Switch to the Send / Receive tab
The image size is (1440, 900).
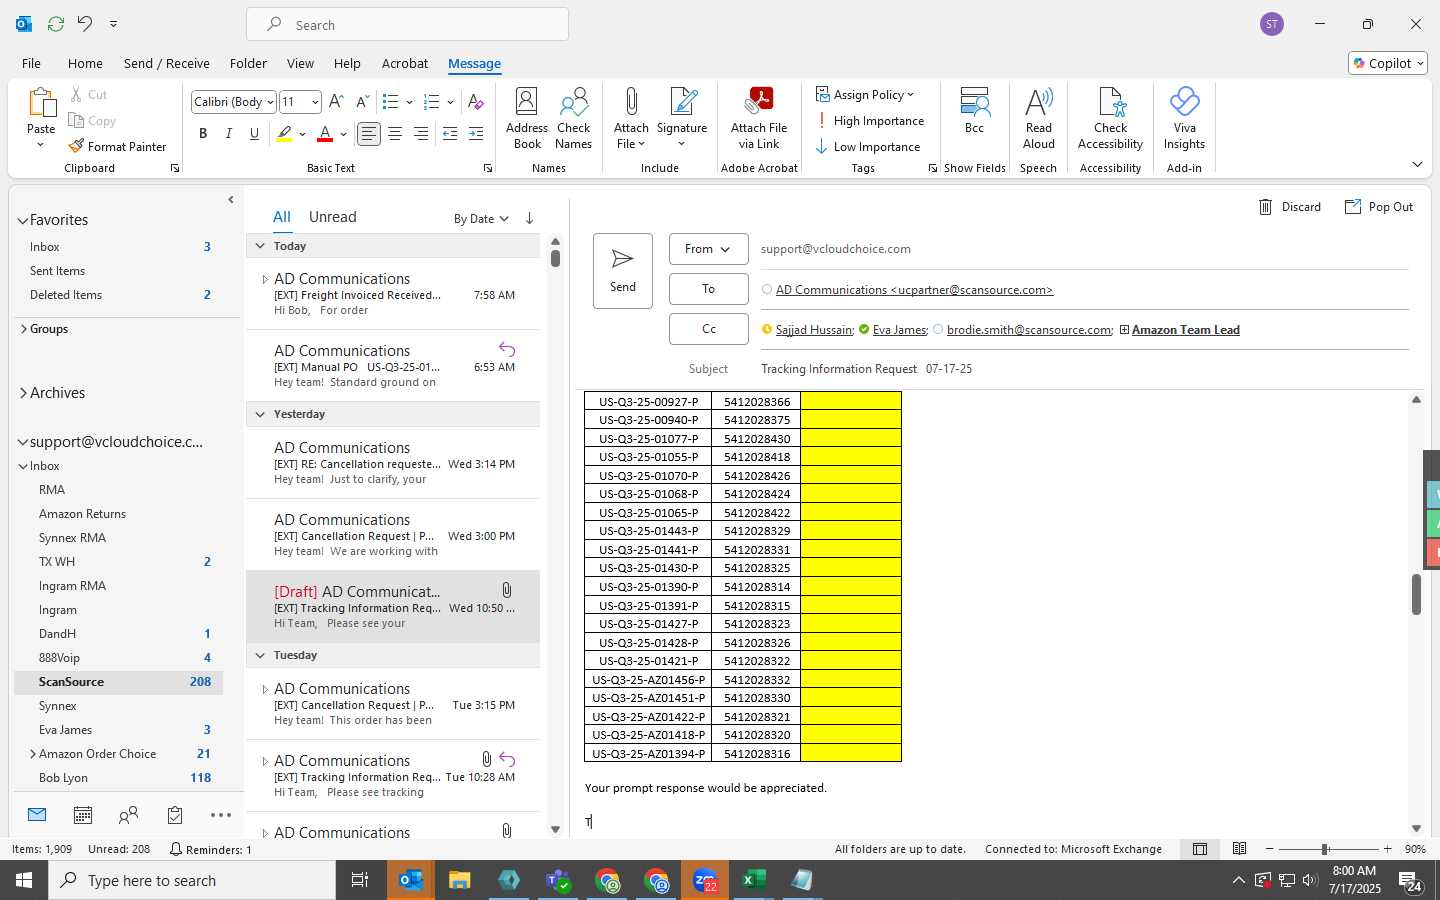tap(166, 63)
